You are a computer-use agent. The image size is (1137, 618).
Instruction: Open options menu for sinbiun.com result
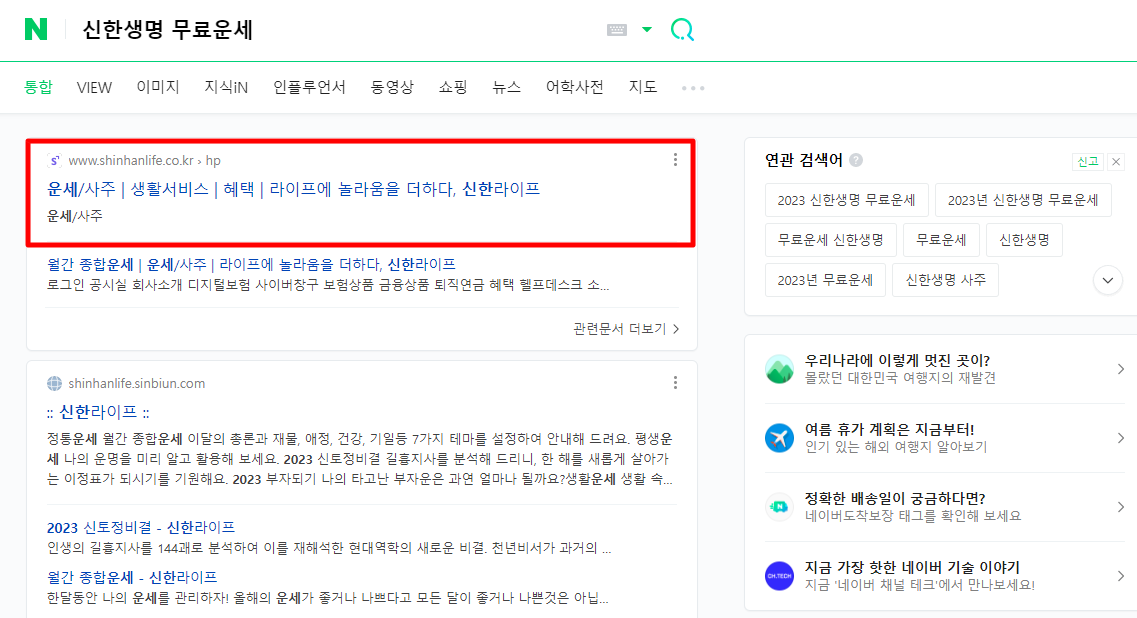tap(675, 382)
